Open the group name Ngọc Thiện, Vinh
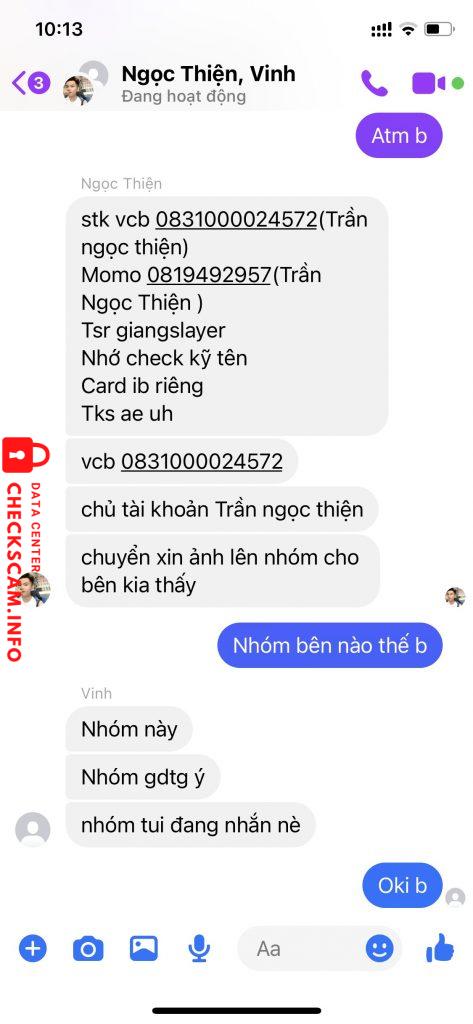The image size is (473, 1024). click(208, 74)
